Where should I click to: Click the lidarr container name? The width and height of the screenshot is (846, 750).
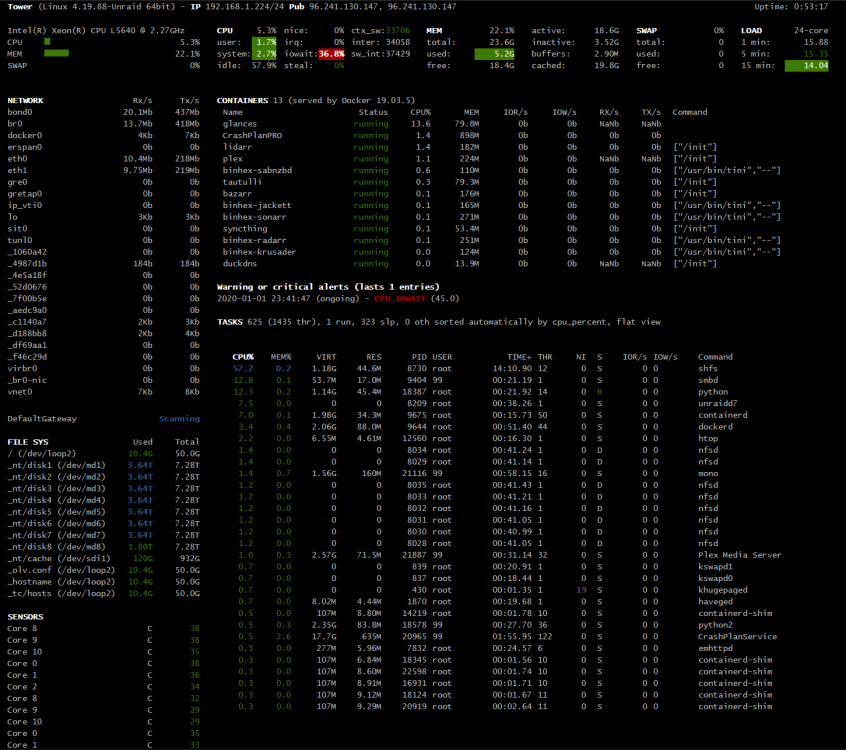pos(237,147)
